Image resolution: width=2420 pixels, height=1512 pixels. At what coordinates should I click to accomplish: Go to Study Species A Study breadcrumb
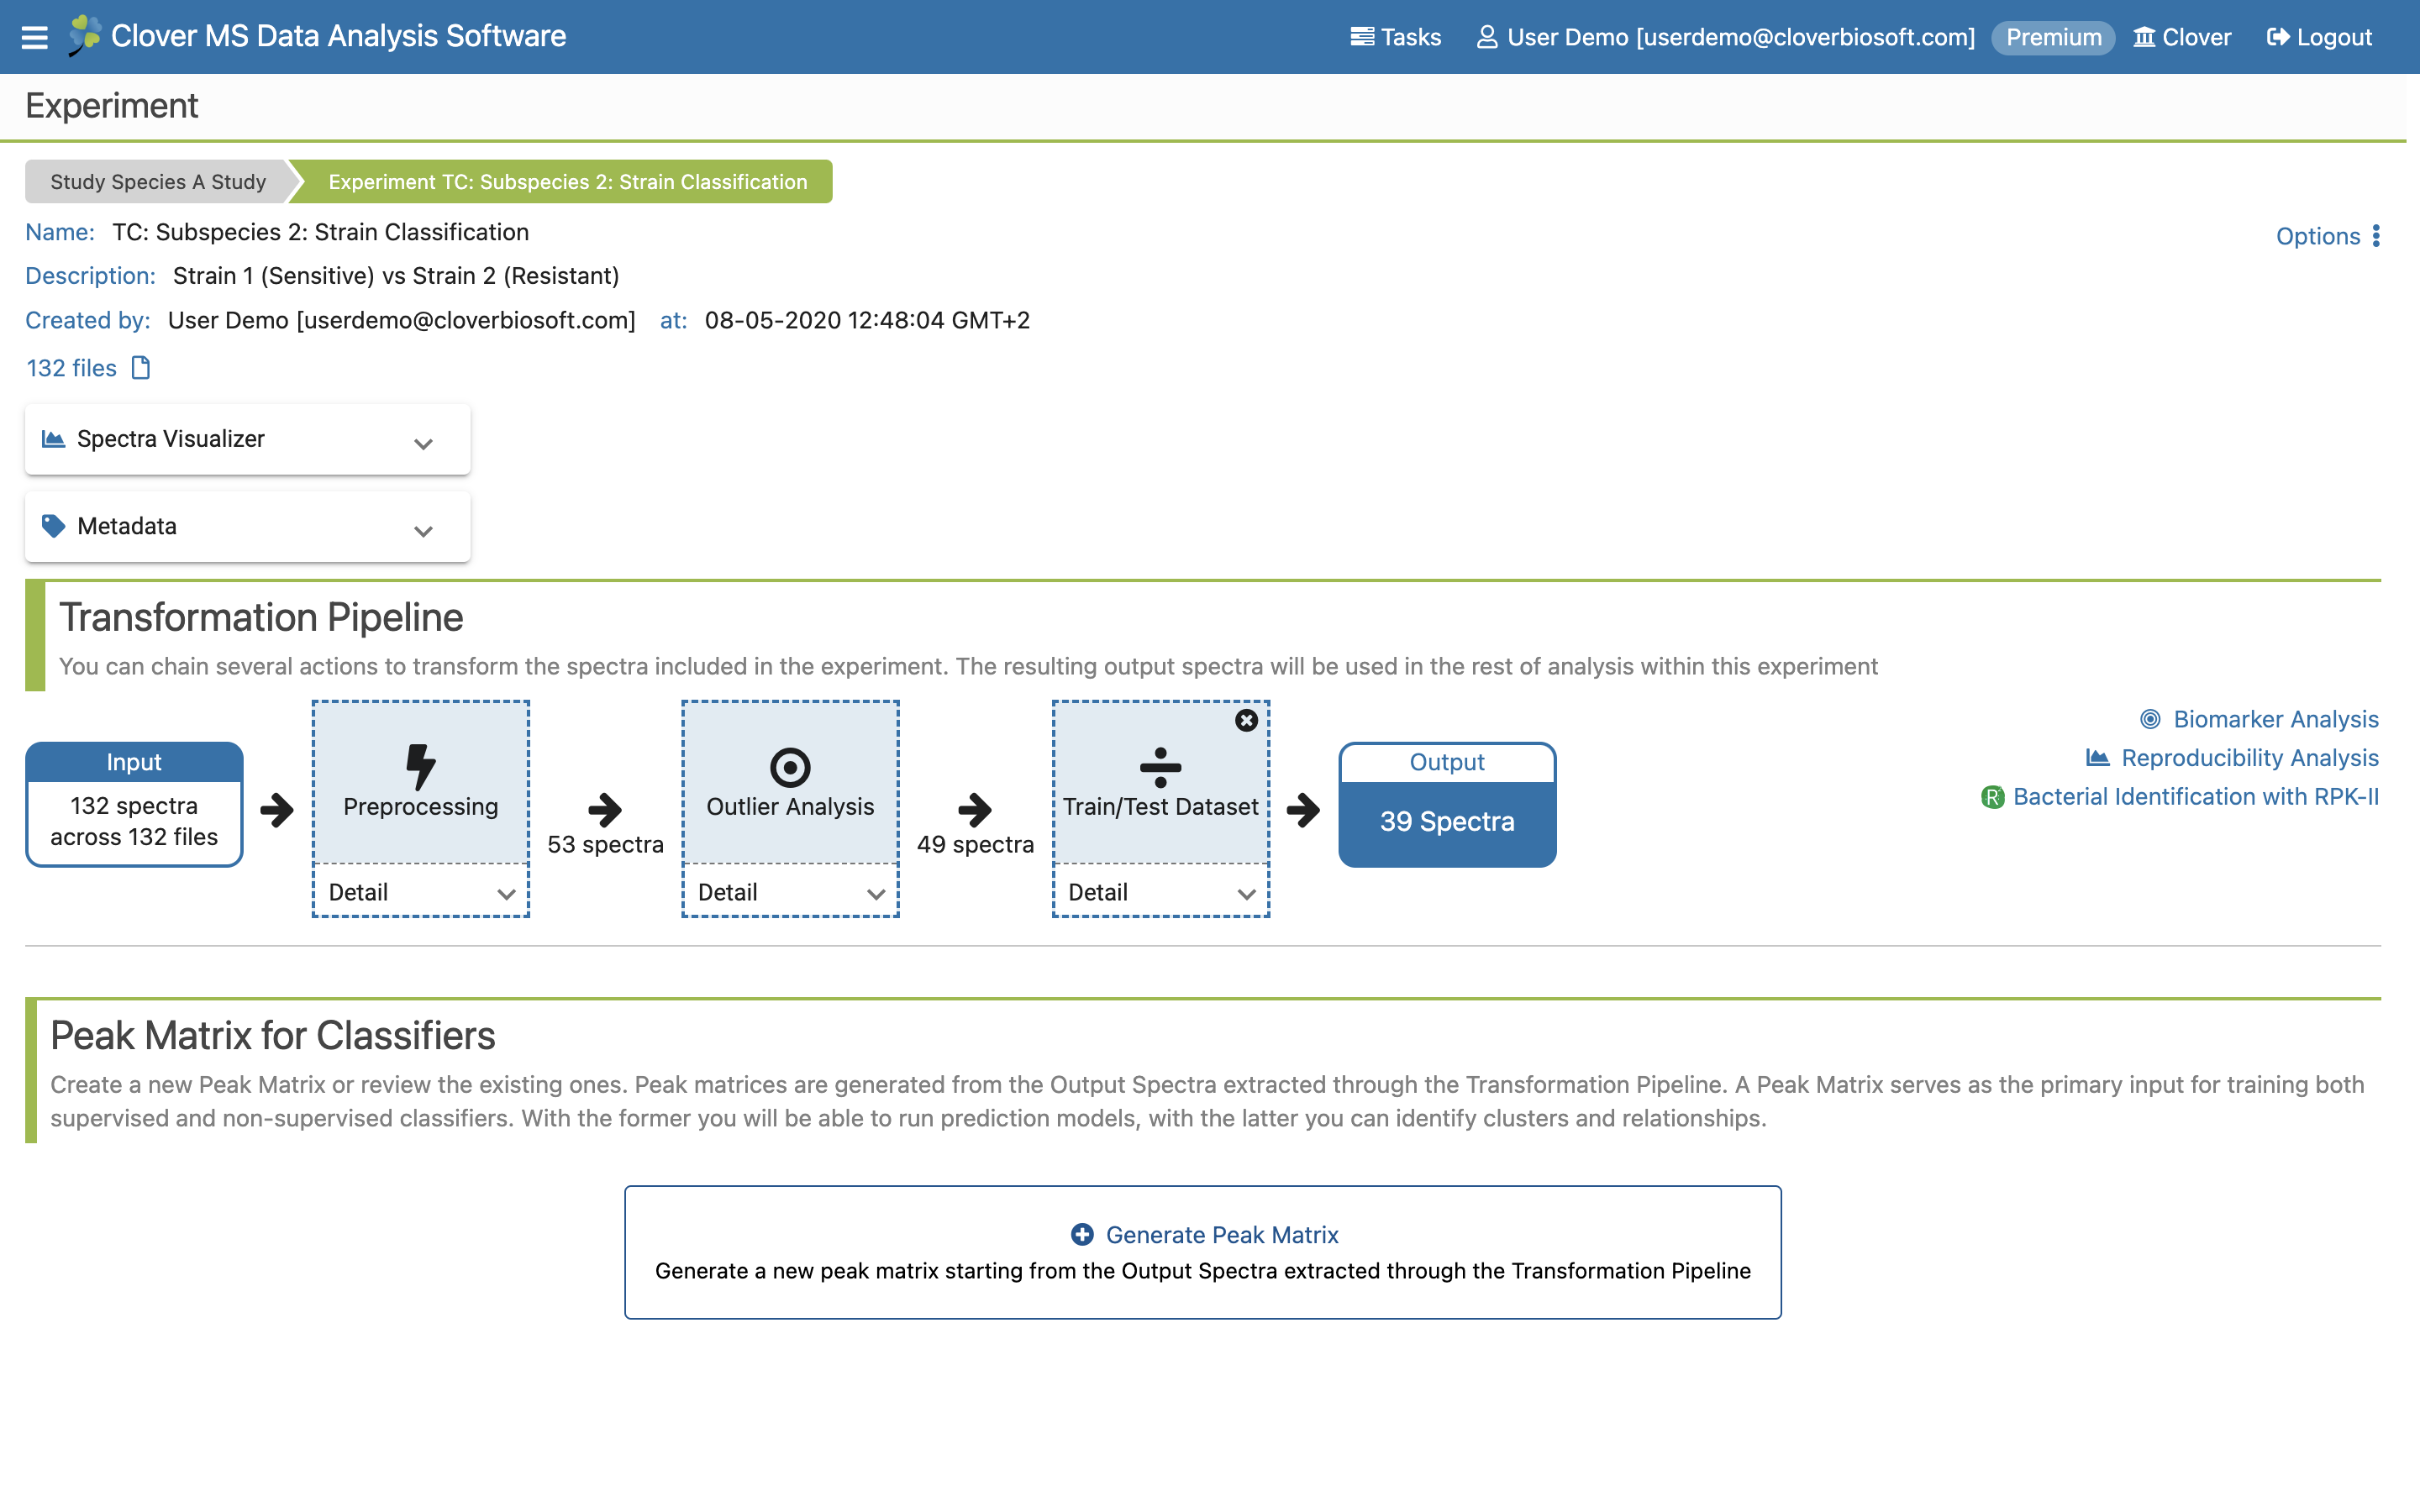click(158, 181)
